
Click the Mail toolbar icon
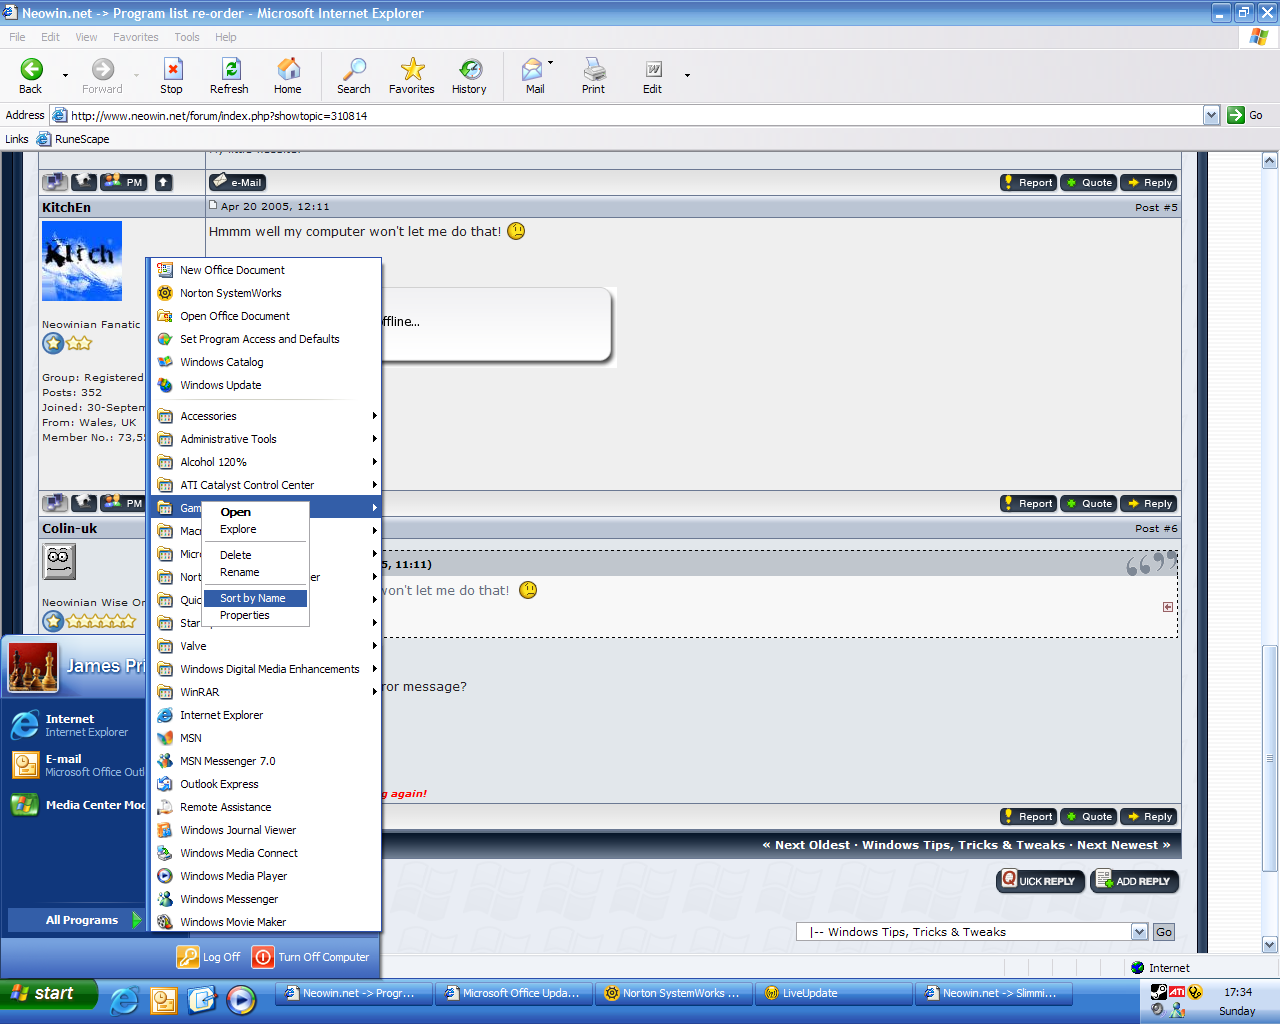pyautogui.click(x=533, y=69)
